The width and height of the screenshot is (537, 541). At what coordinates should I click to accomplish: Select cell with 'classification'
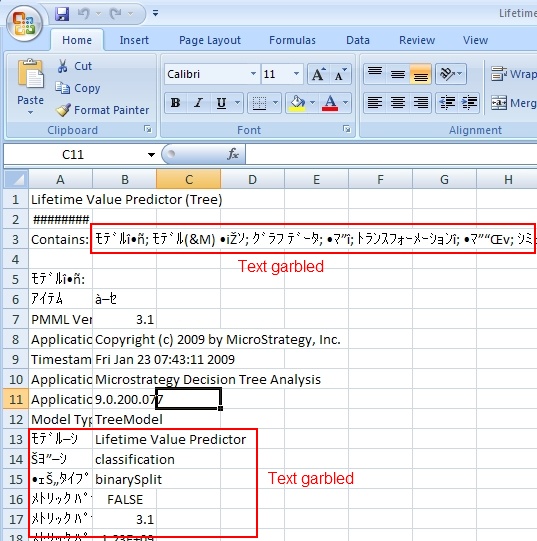124,460
